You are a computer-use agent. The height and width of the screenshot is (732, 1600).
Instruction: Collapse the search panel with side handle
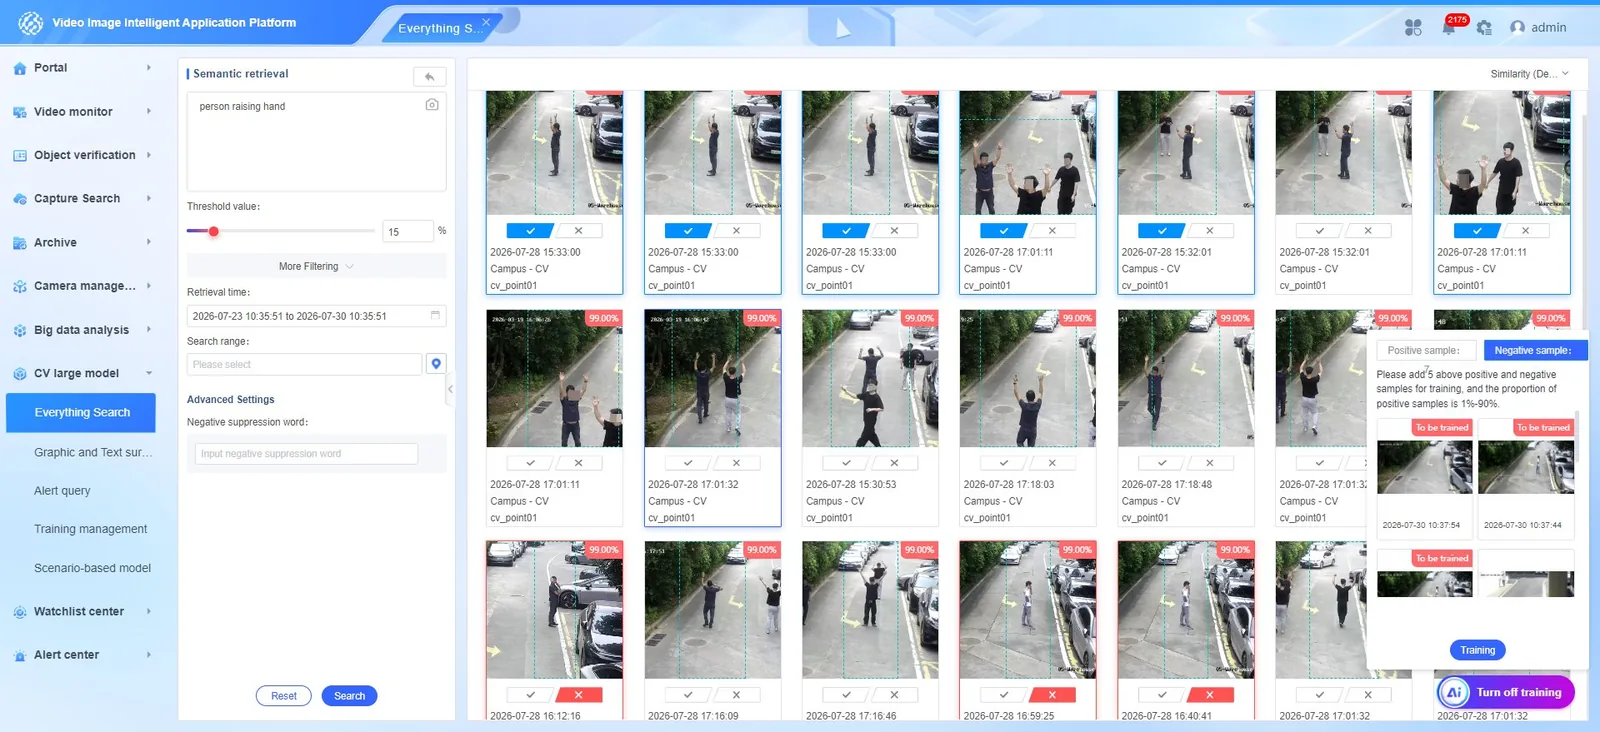tap(450, 389)
